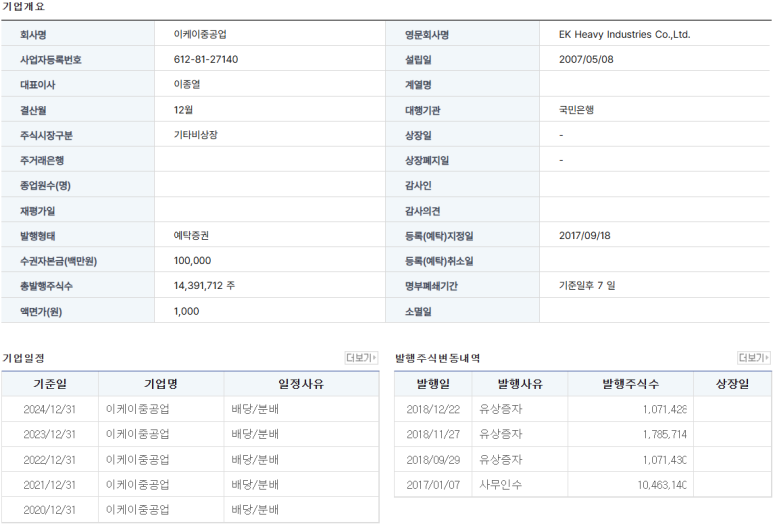Select issue date 2017/01/07
This screenshot has height=524, width=773.
[x=433, y=485]
